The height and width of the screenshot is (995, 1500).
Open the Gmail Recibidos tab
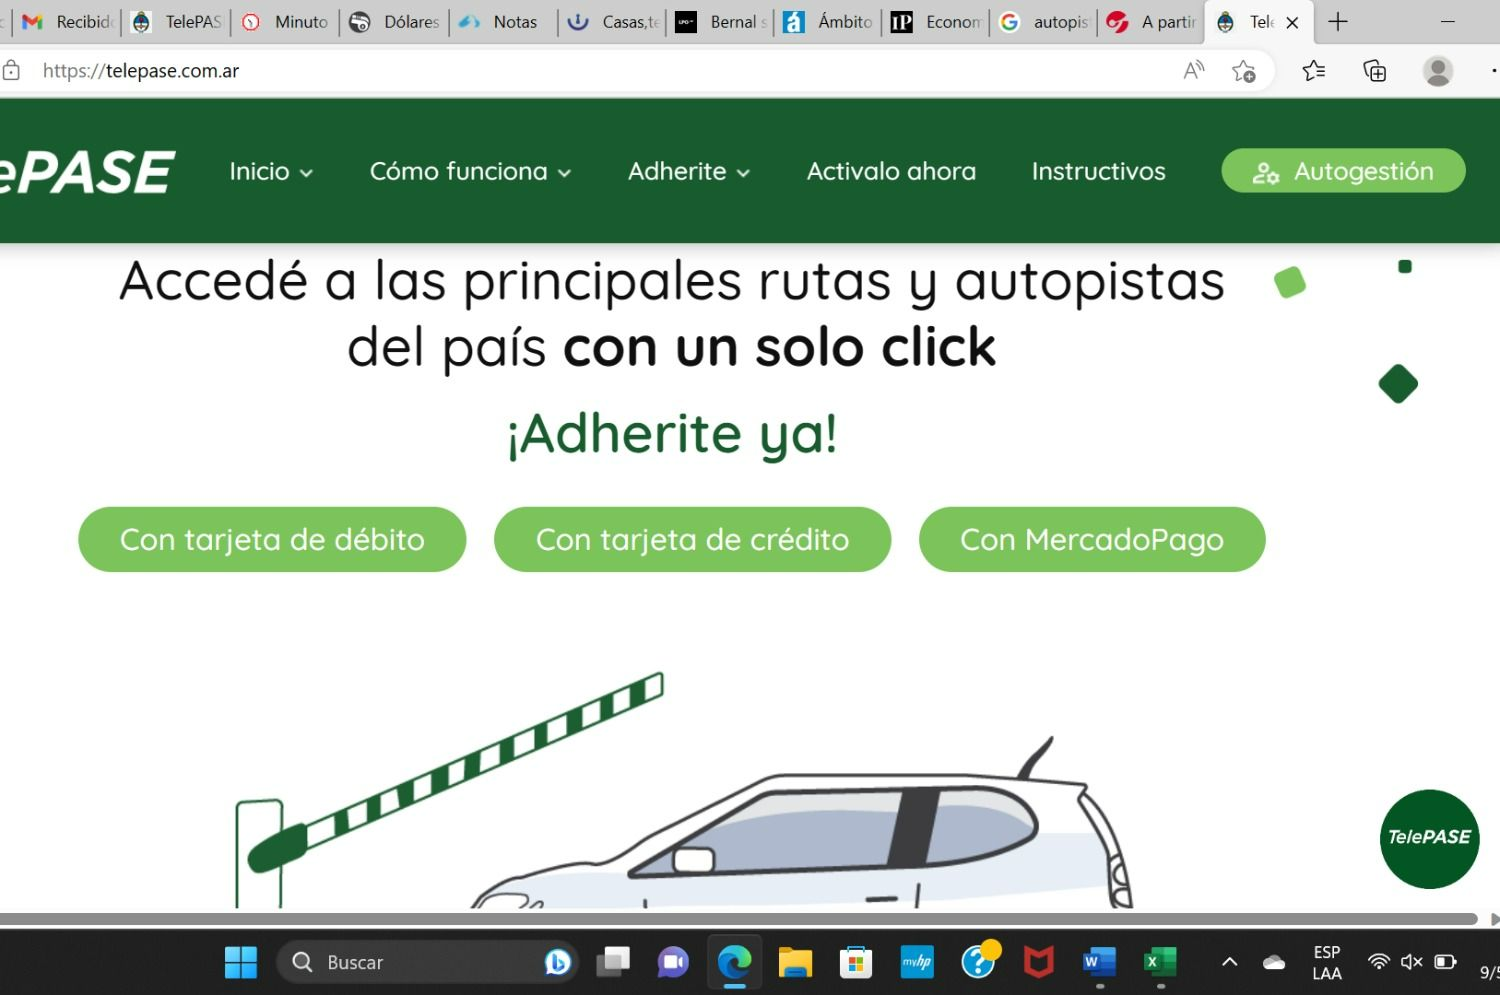click(x=67, y=22)
